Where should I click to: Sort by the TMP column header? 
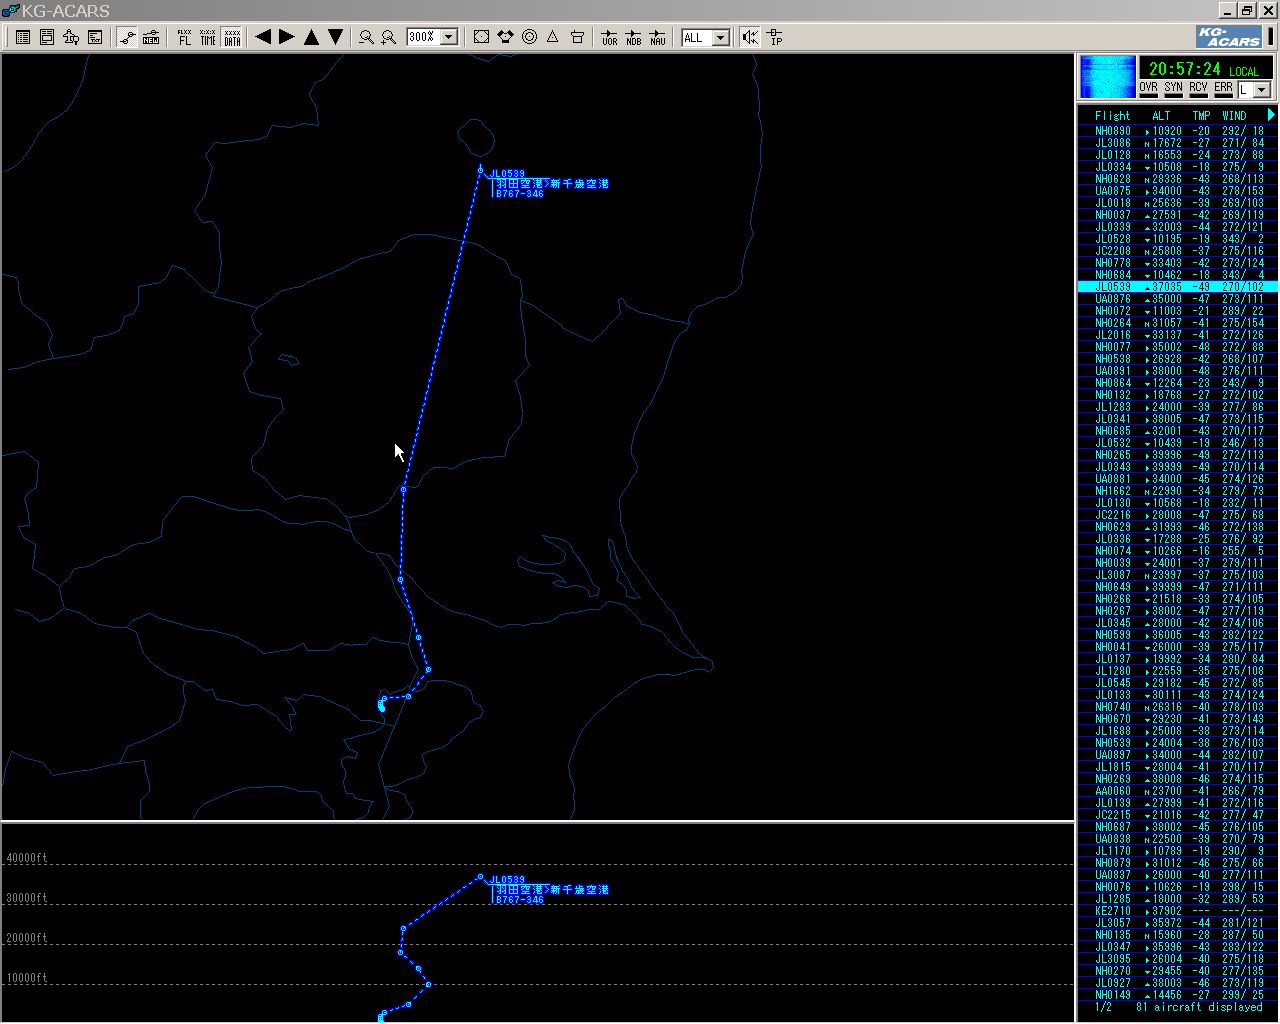click(x=1201, y=115)
